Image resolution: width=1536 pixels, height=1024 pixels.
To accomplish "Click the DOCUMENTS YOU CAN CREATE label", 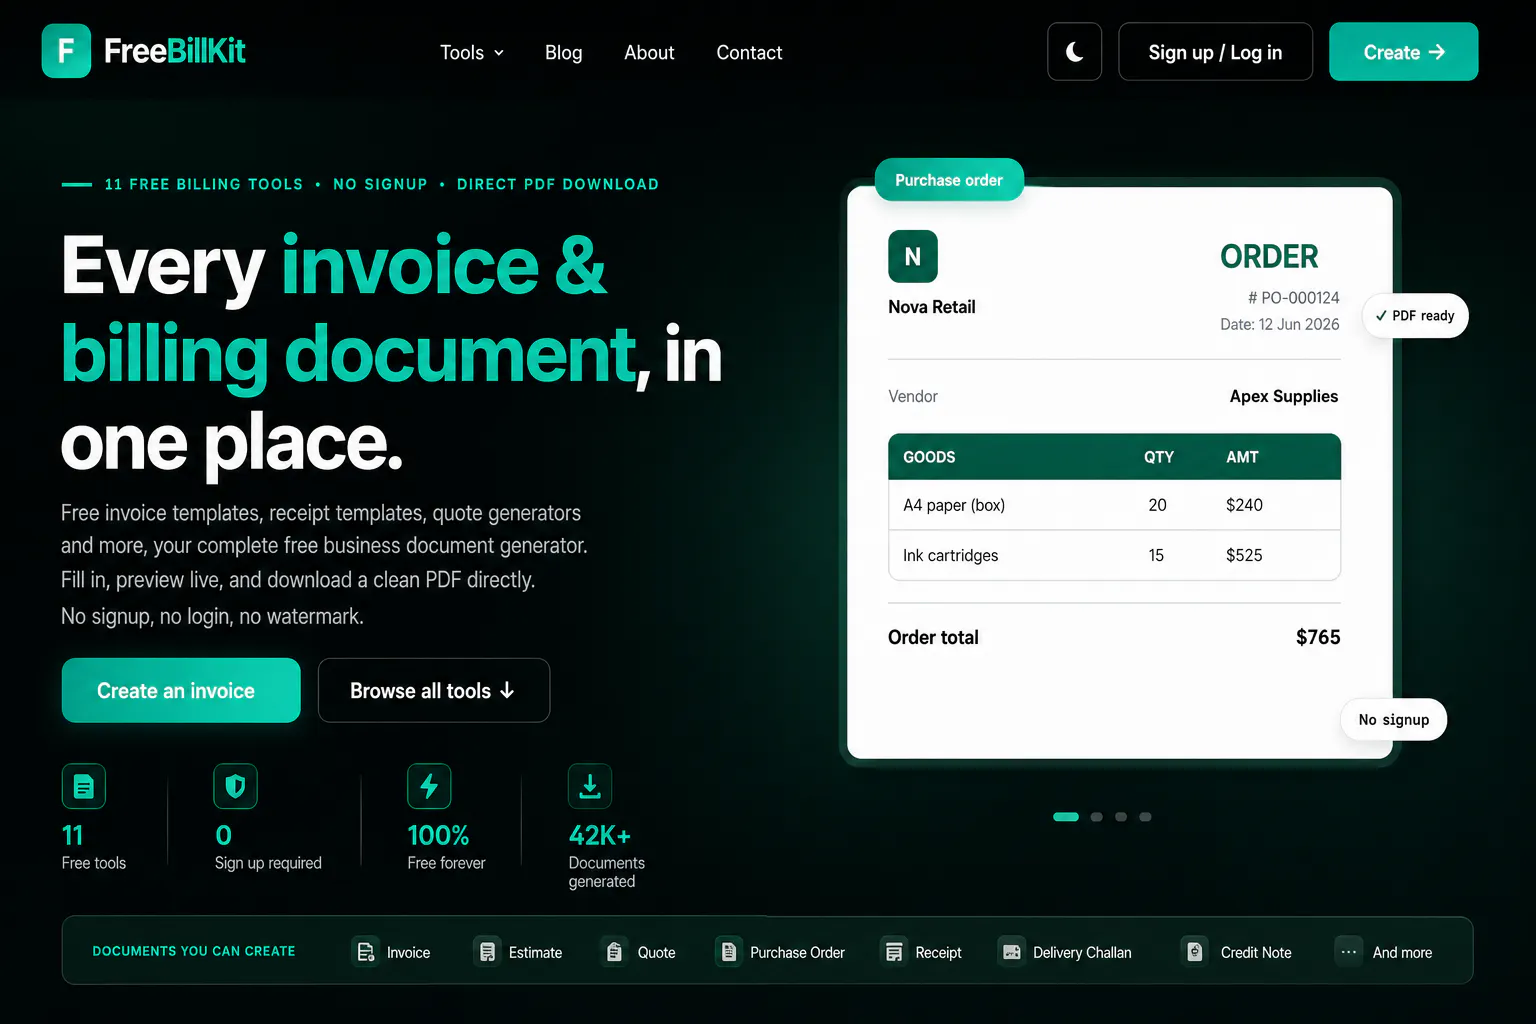I will [x=194, y=951].
